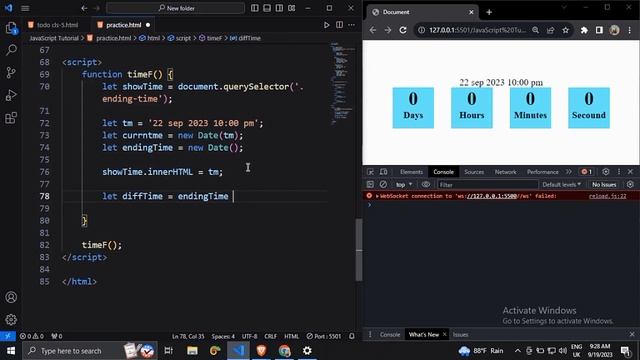
Task: Switch to DevTools Network tab
Action: (x=505, y=172)
